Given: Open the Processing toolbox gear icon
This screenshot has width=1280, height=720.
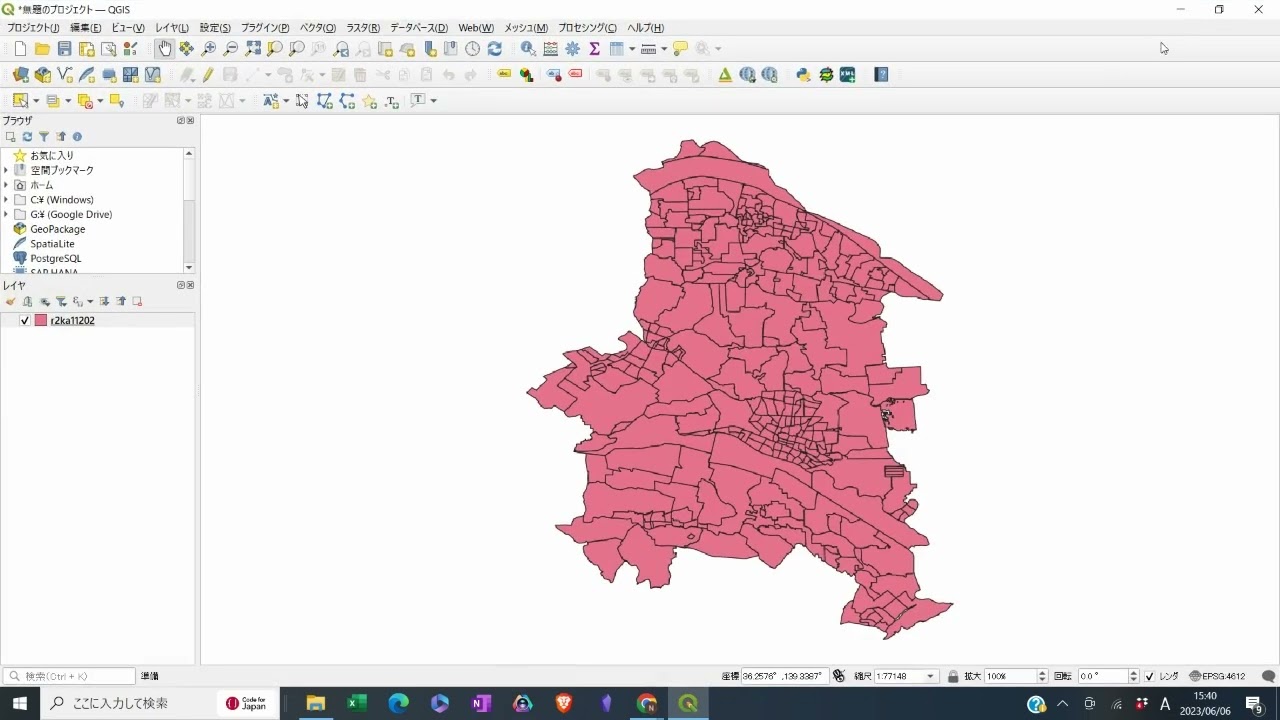Looking at the screenshot, I should pyautogui.click(x=572, y=48).
